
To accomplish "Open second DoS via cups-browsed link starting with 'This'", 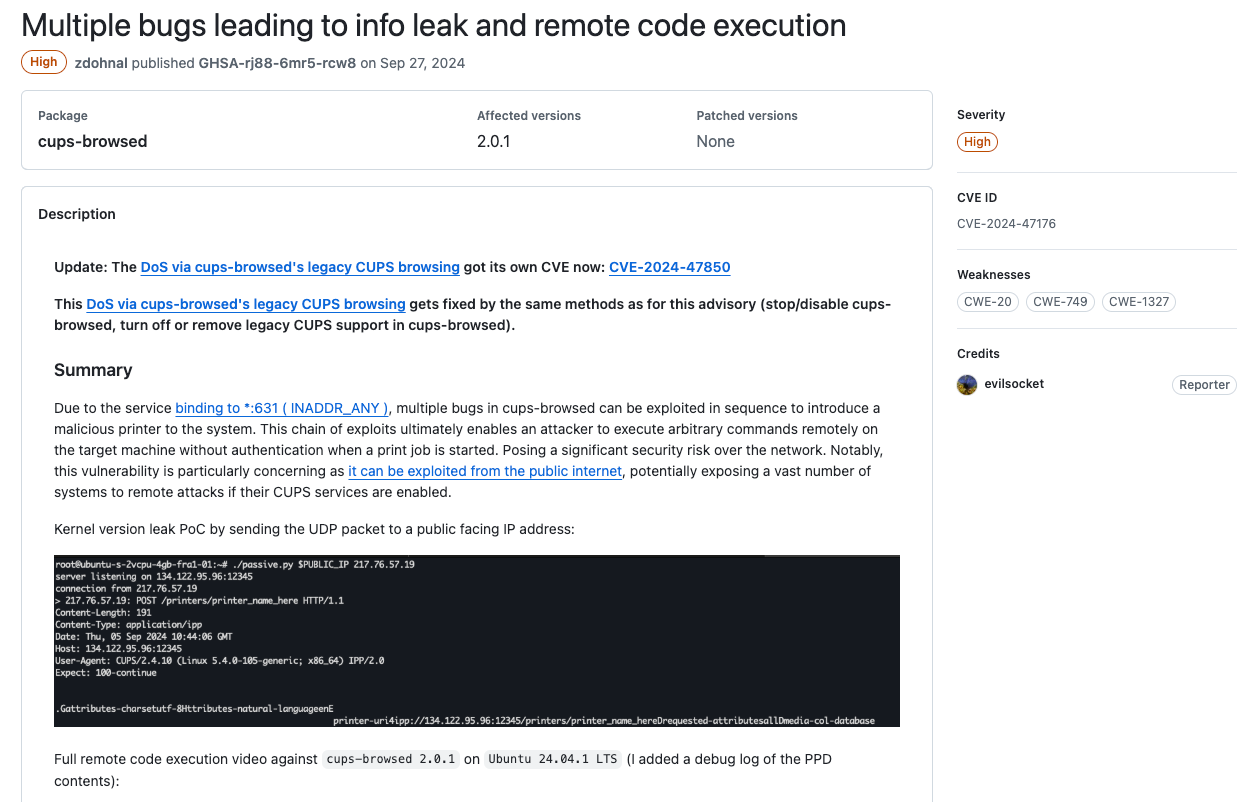I will [246, 304].
